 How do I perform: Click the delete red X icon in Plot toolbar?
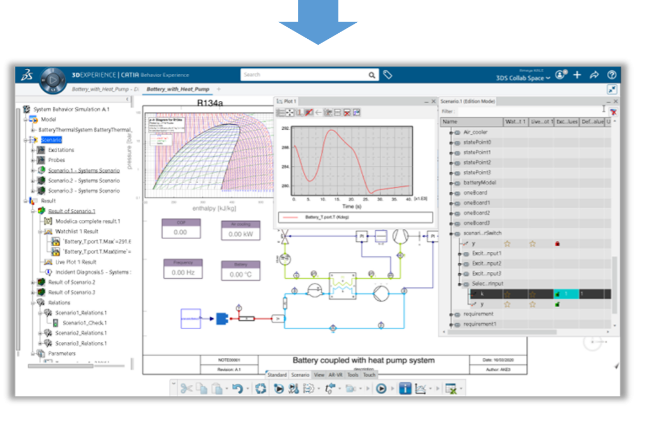coord(347,113)
